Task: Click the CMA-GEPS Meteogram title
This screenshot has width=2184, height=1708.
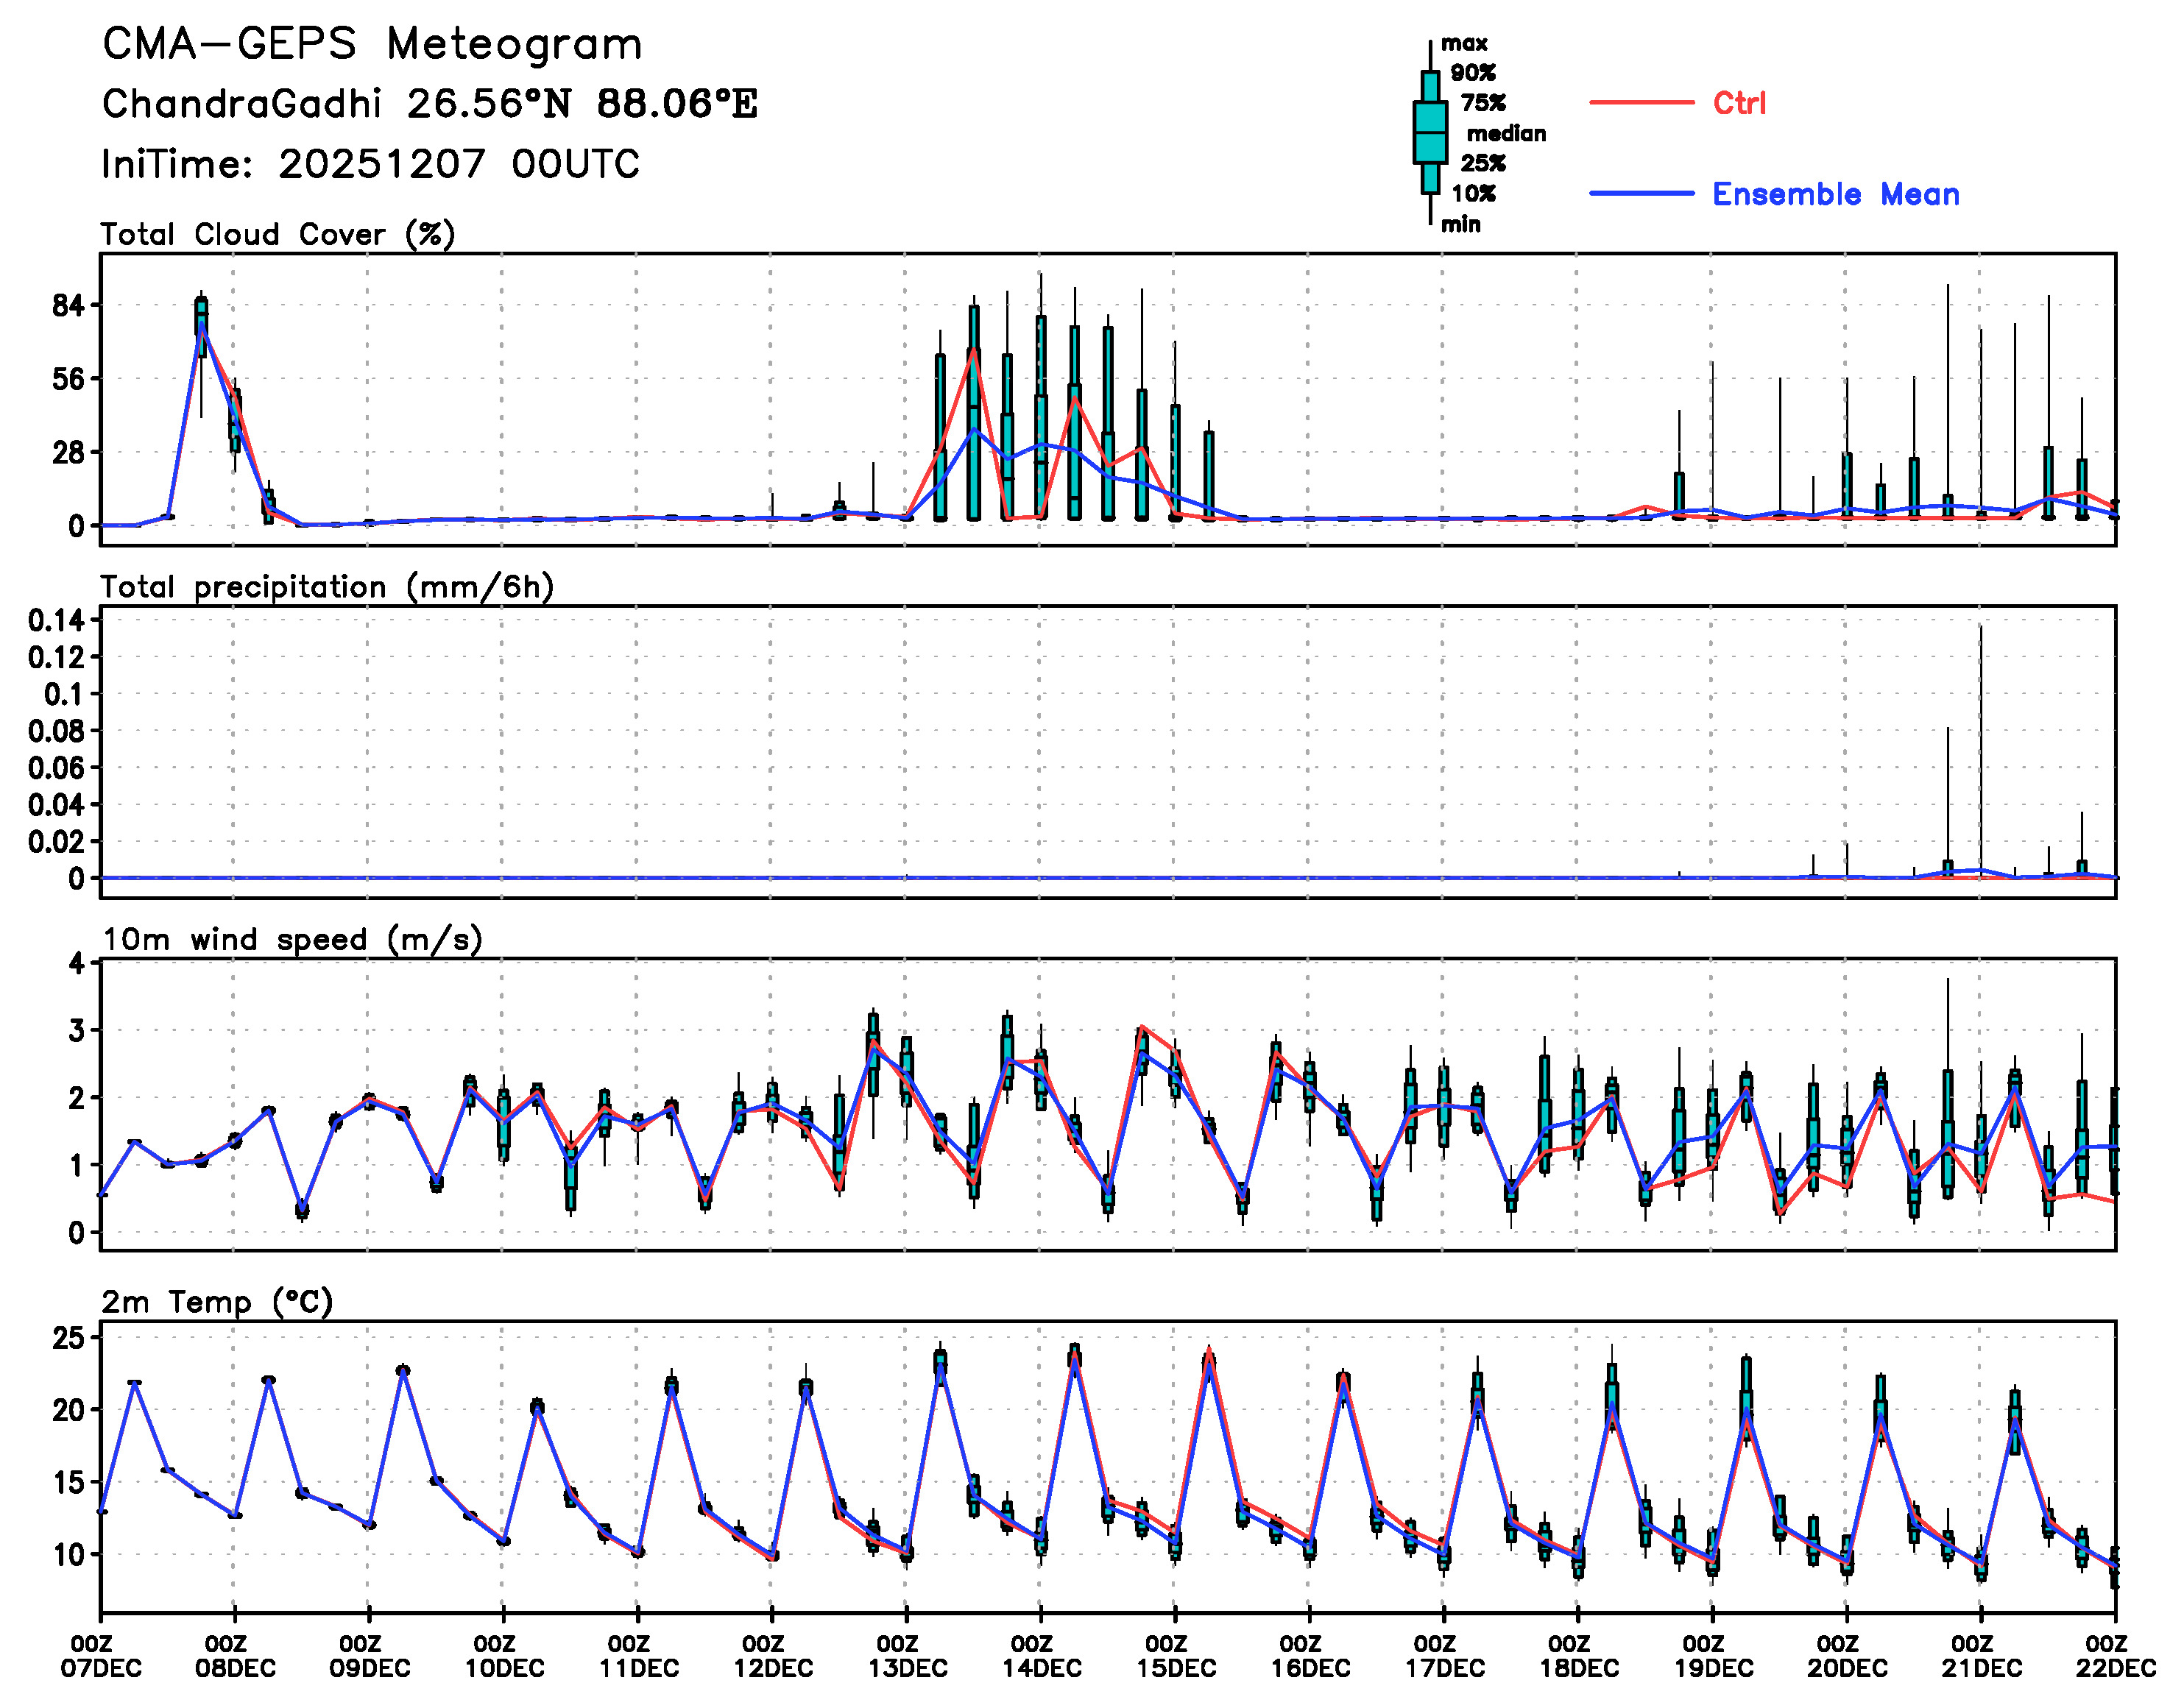Action: (x=372, y=45)
